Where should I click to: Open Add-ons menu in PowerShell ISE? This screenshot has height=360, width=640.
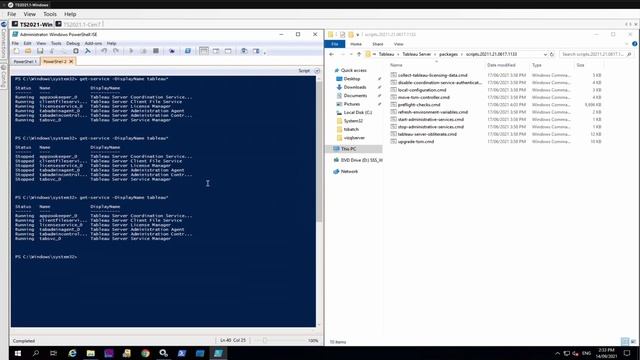coord(93,43)
